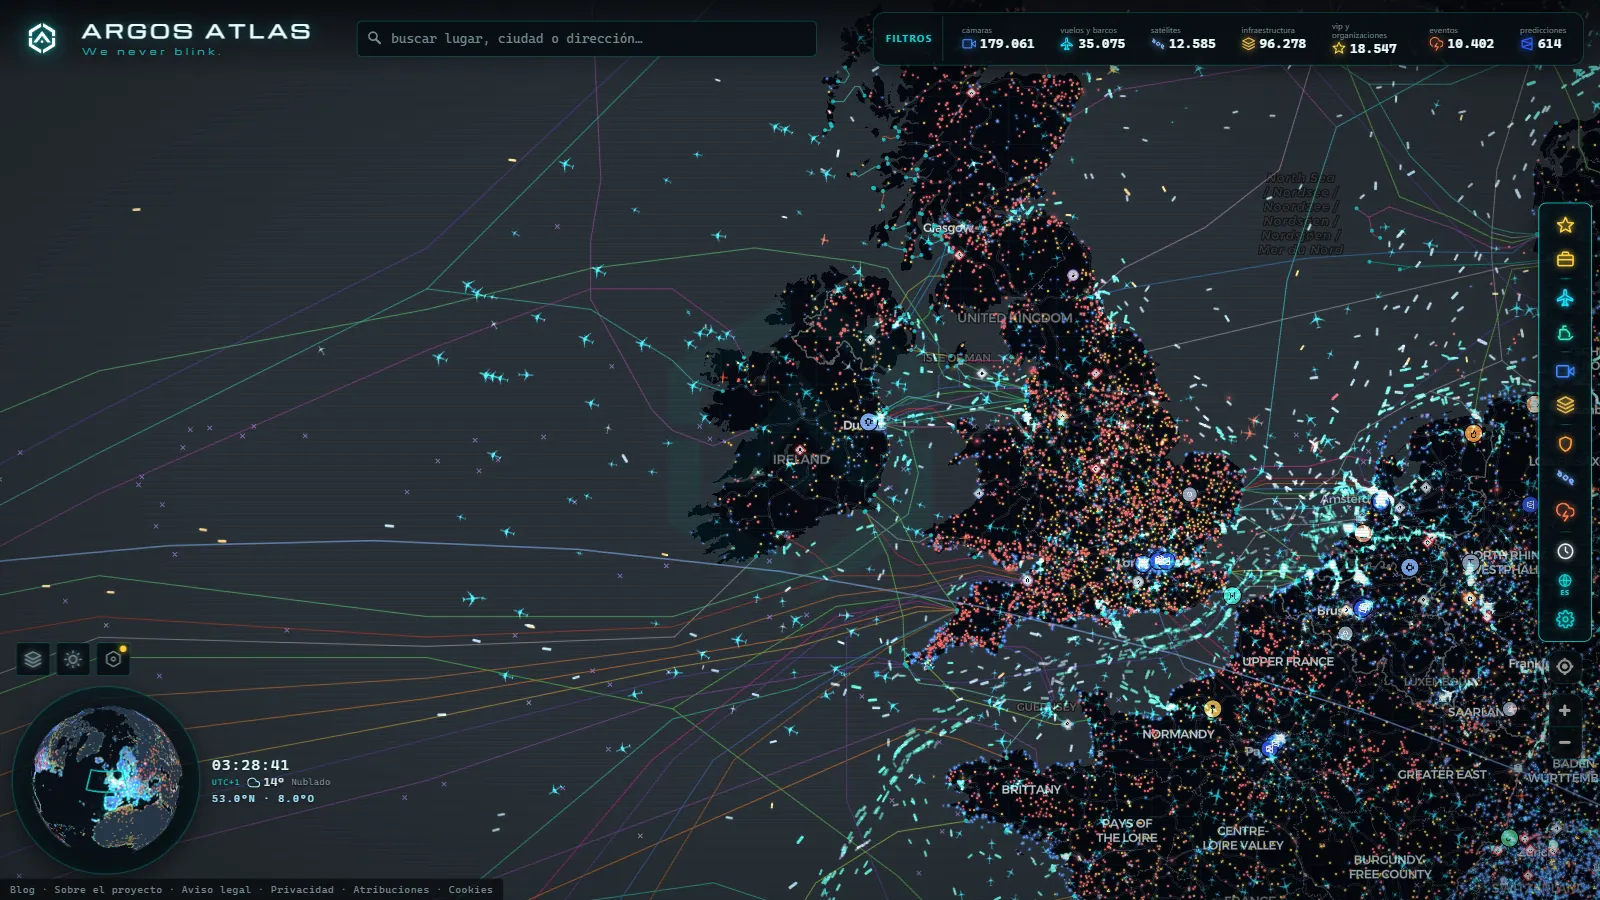The height and width of the screenshot is (900, 1600).
Task: Click the mini globe overview map
Action: pyautogui.click(x=106, y=780)
